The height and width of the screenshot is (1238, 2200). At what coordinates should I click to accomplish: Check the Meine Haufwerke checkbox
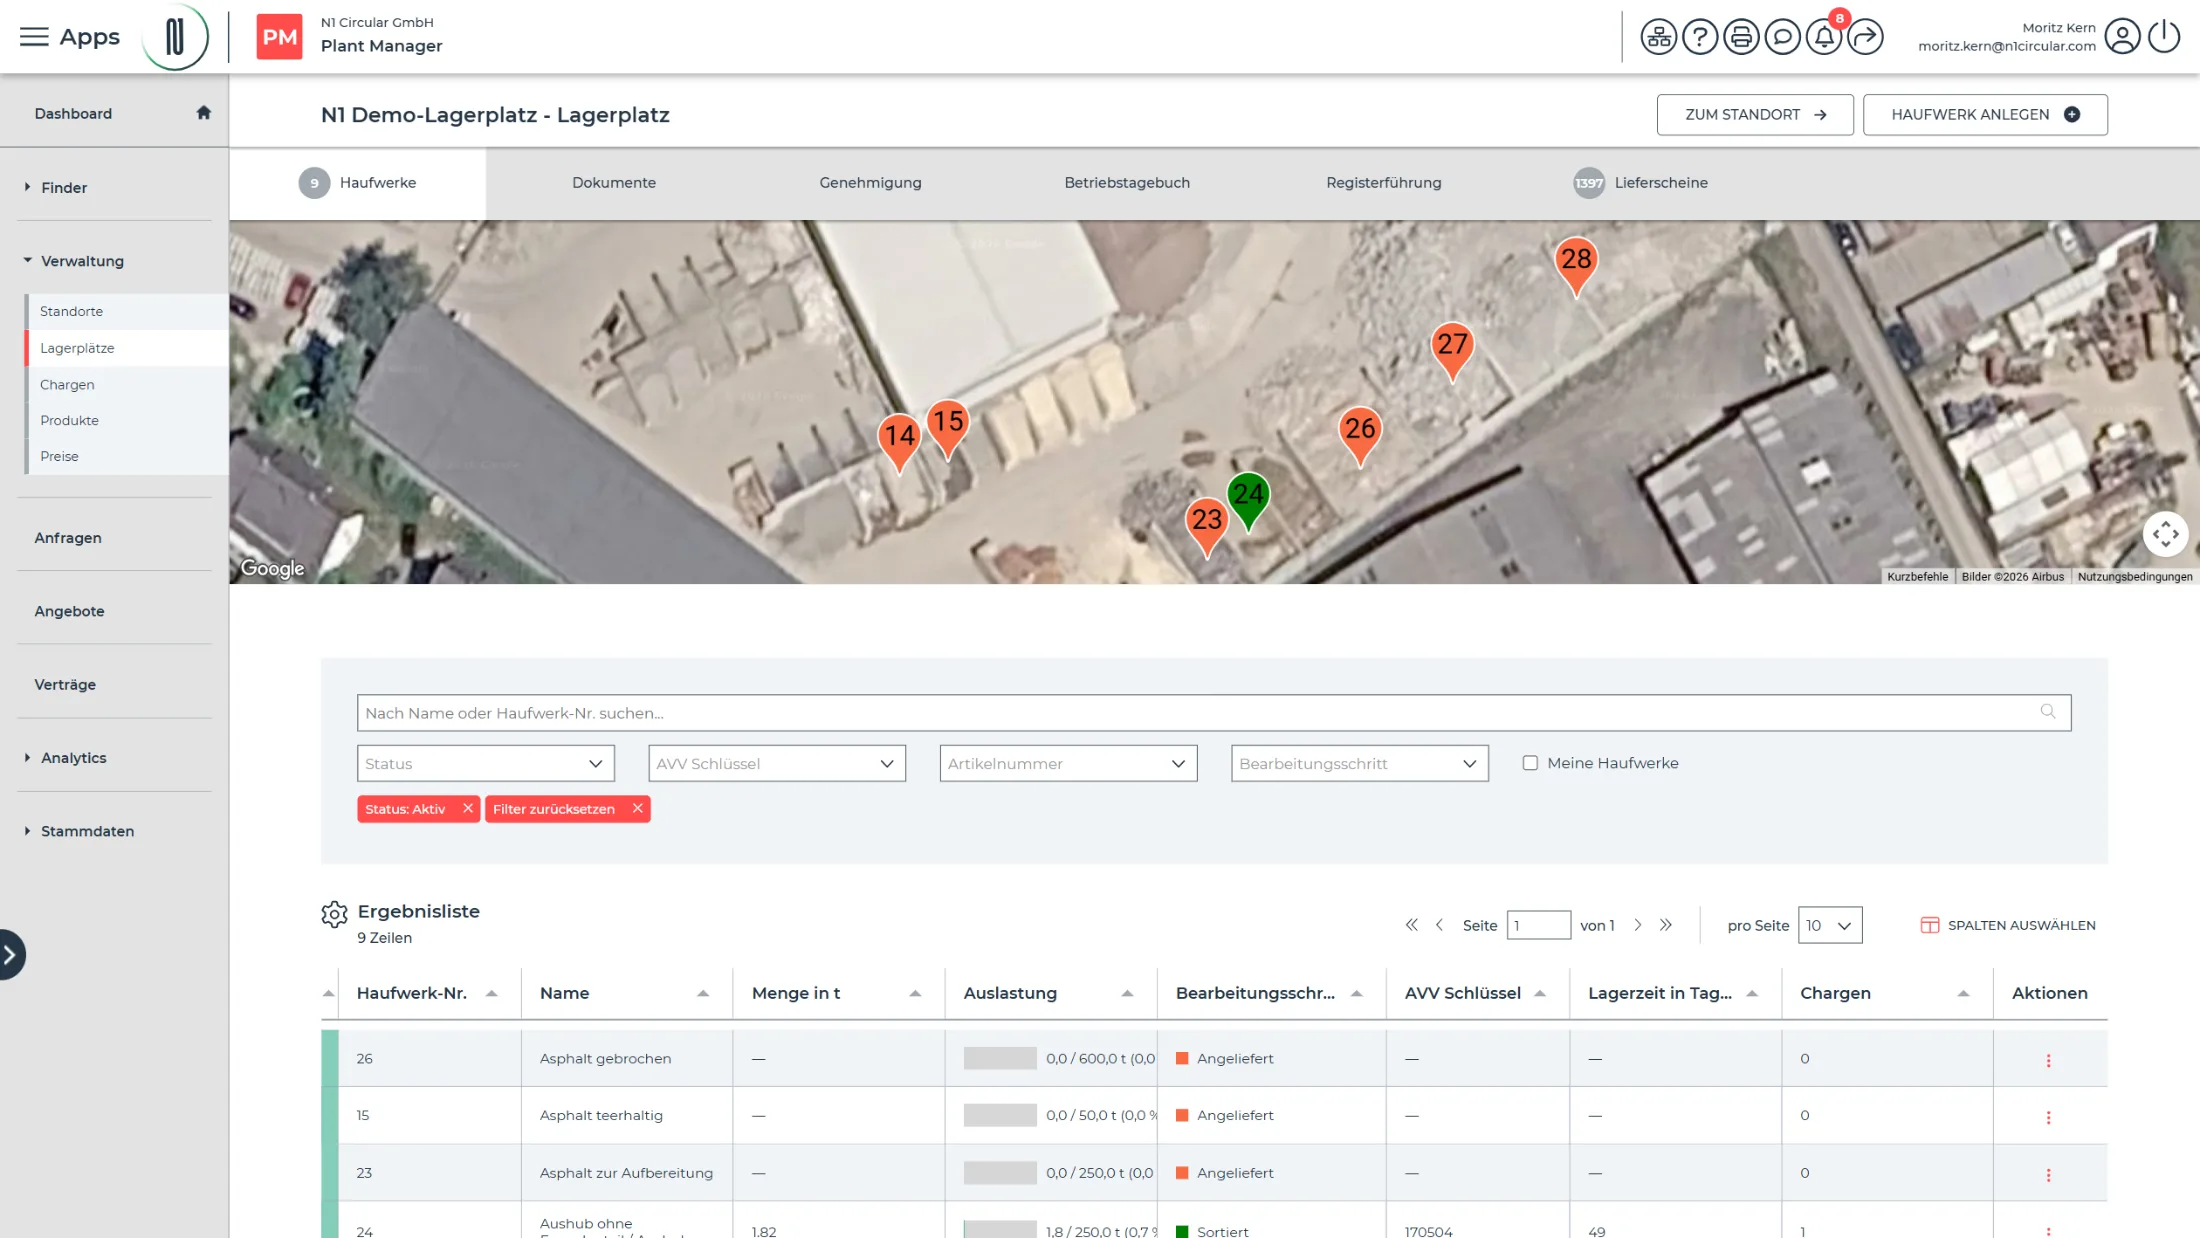pyautogui.click(x=1530, y=763)
